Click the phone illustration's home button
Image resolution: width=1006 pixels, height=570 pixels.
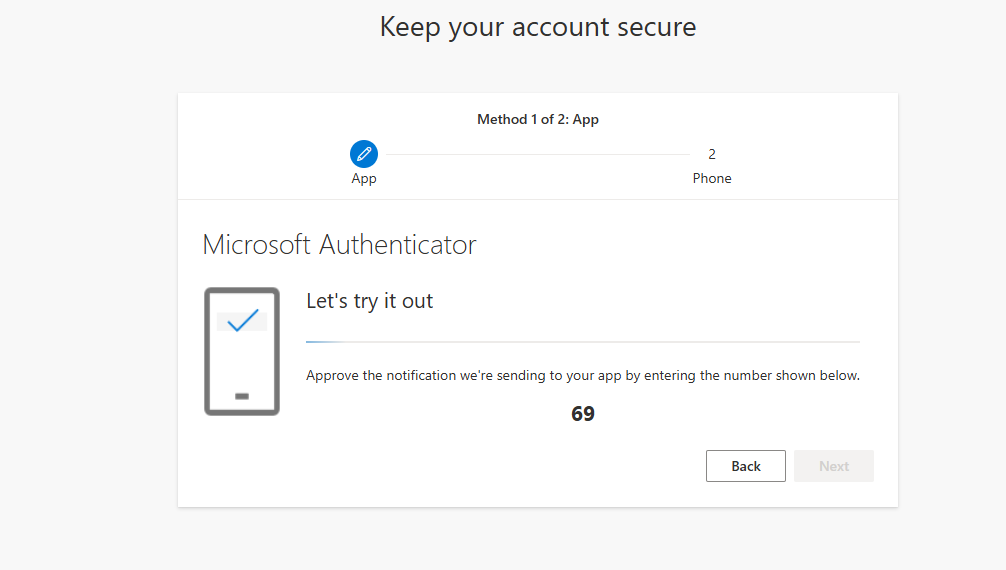click(x=242, y=396)
